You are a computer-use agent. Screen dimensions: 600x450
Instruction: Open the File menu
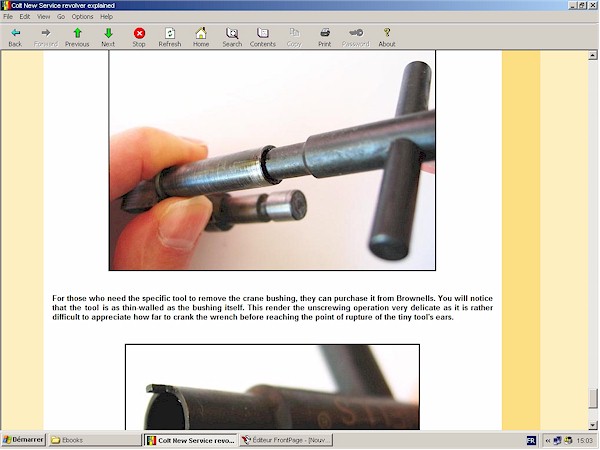8,16
